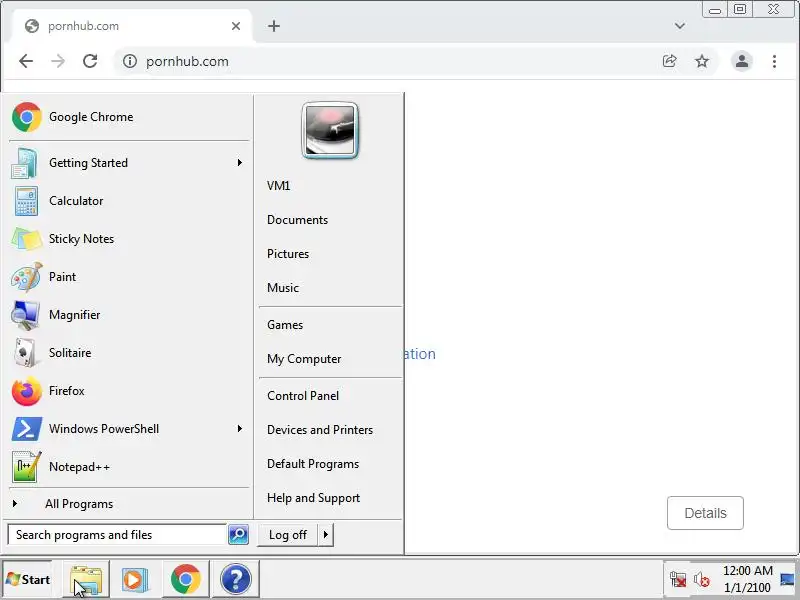The image size is (800, 600).
Task: Click the search magnifier button in Start menu
Action: click(238, 535)
